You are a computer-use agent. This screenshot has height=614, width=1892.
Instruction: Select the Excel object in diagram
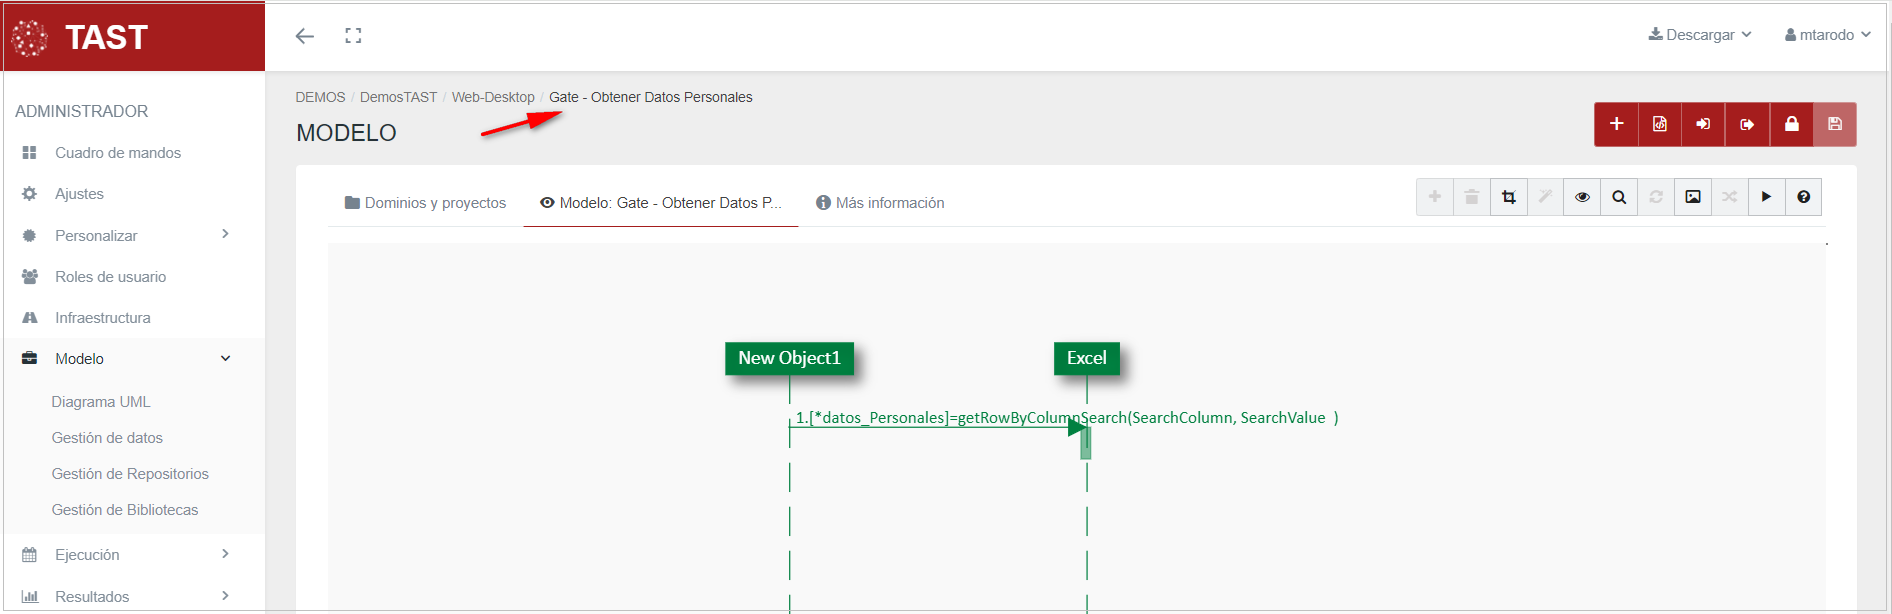pyautogui.click(x=1086, y=358)
